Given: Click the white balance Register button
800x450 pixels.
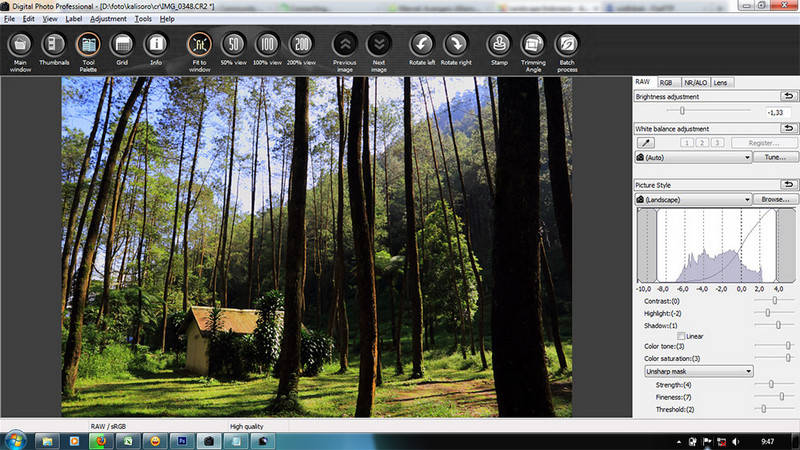Looking at the screenshot, I should [x=764, y=143].
